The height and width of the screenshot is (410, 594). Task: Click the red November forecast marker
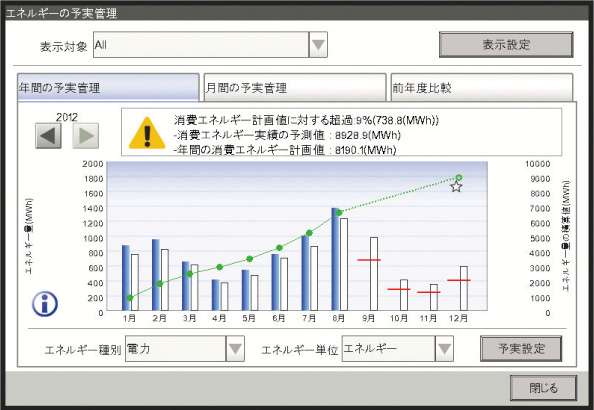pos(429,292)
